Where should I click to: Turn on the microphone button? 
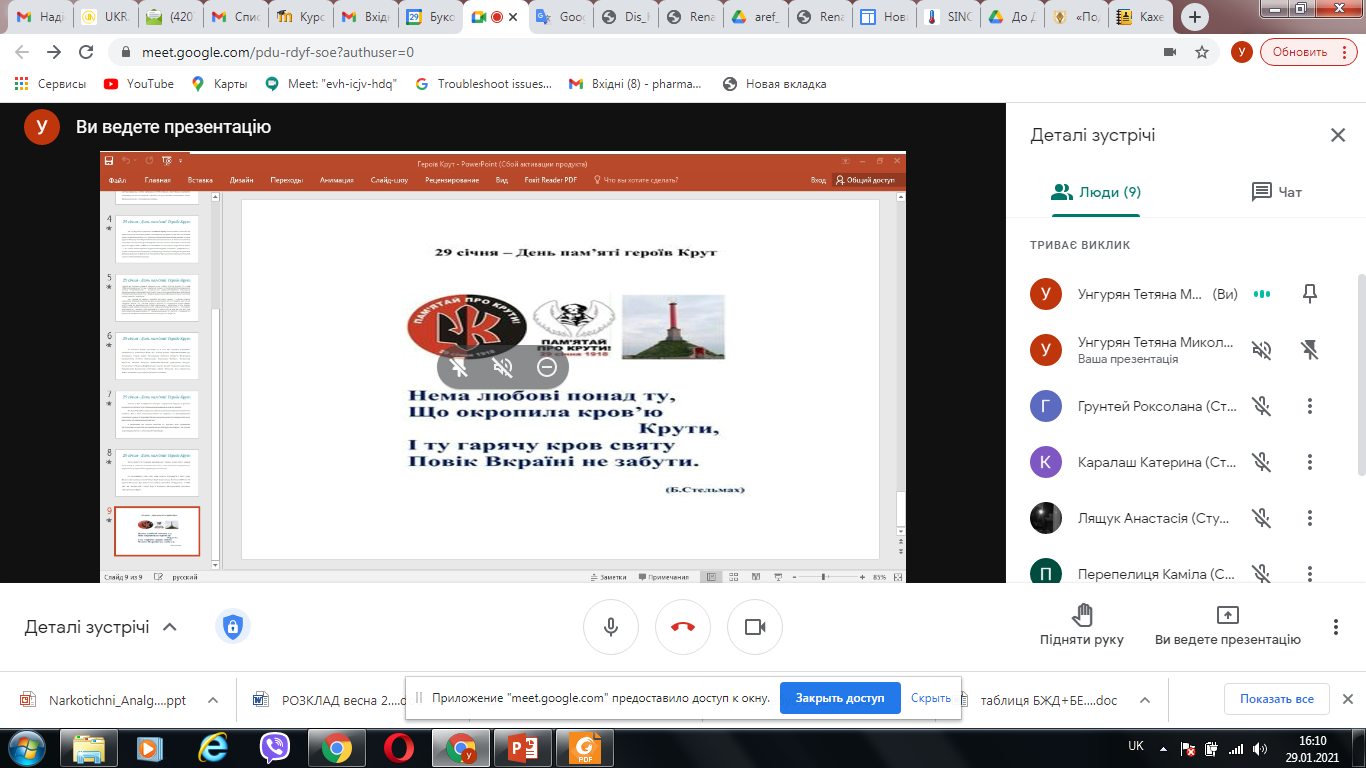(x=610, y=627)
